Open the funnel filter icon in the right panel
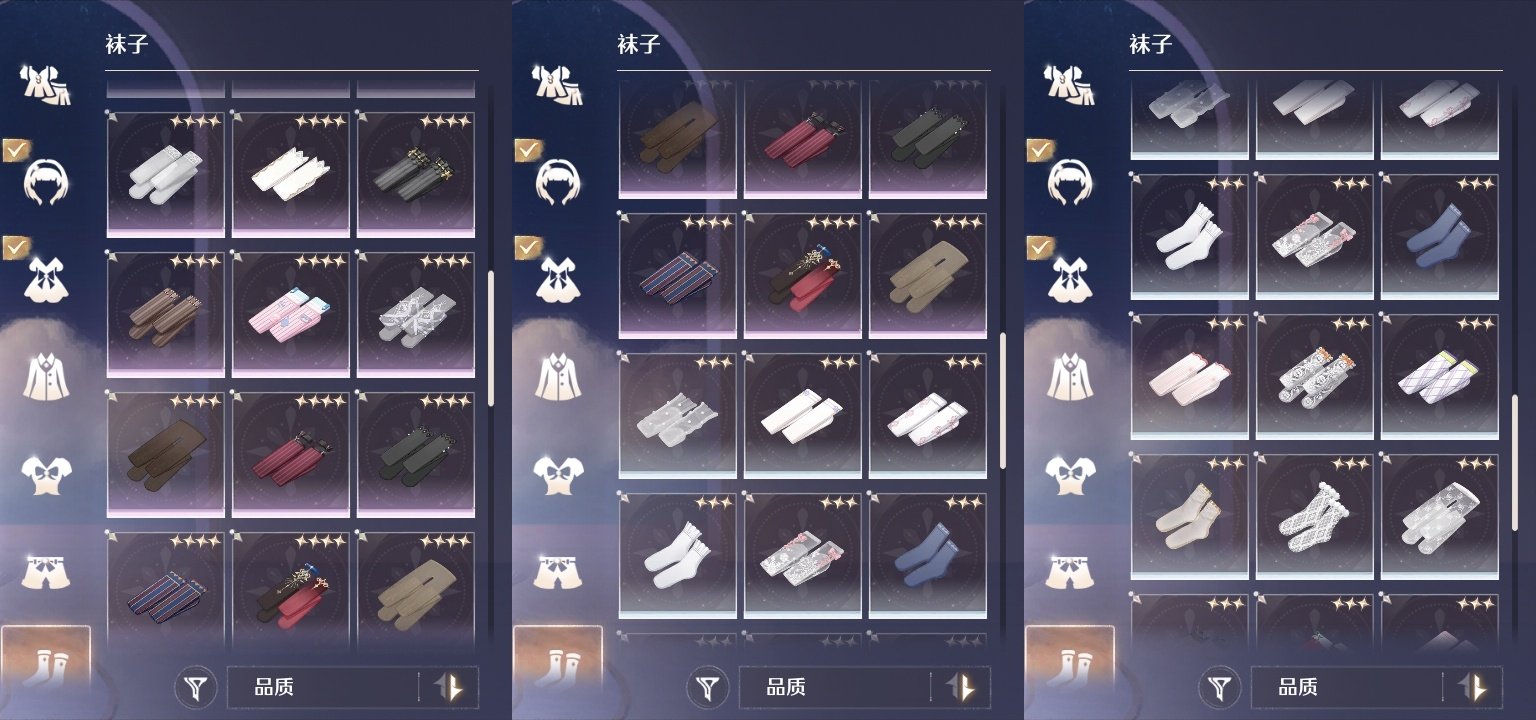The image size is (1536, 720). click(1221, 688)
